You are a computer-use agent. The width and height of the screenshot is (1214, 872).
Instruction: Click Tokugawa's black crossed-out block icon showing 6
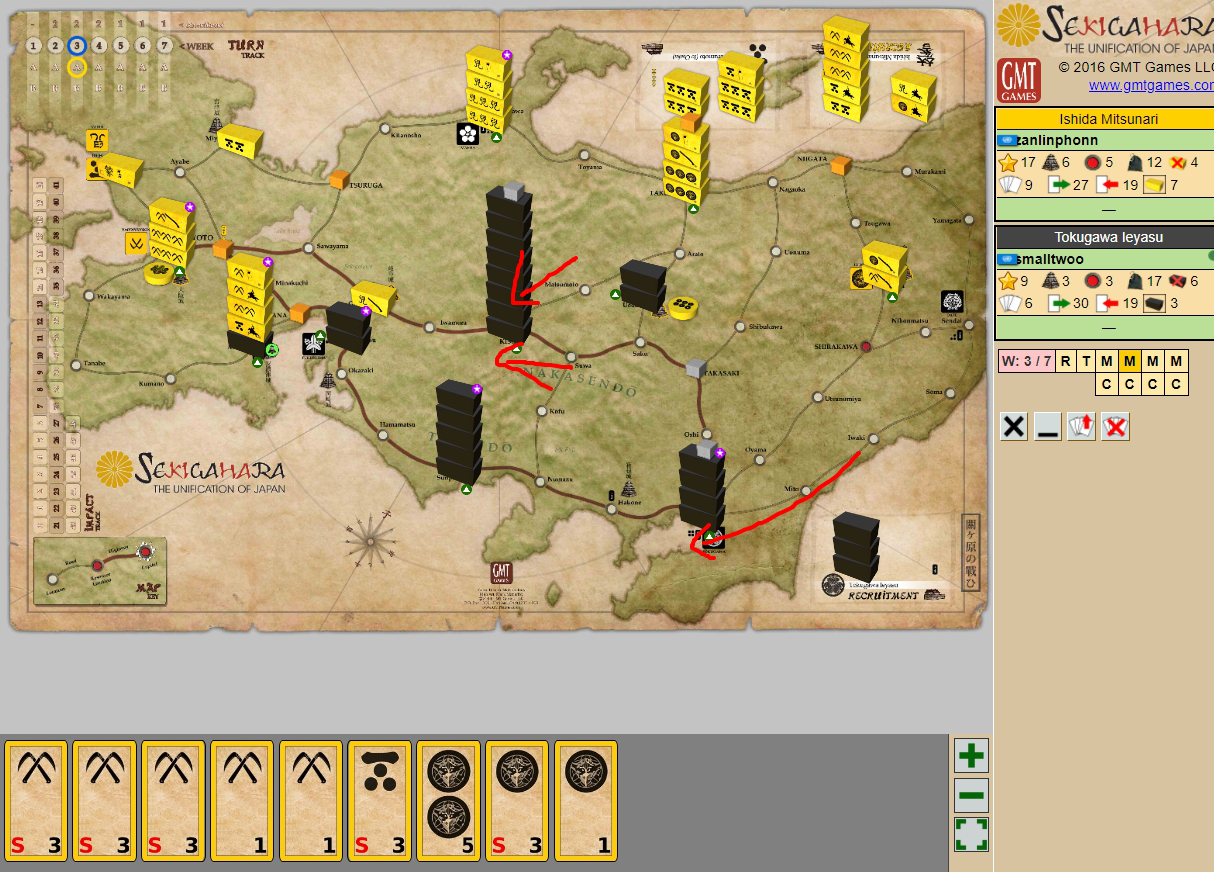click(x=1177, y=281)
